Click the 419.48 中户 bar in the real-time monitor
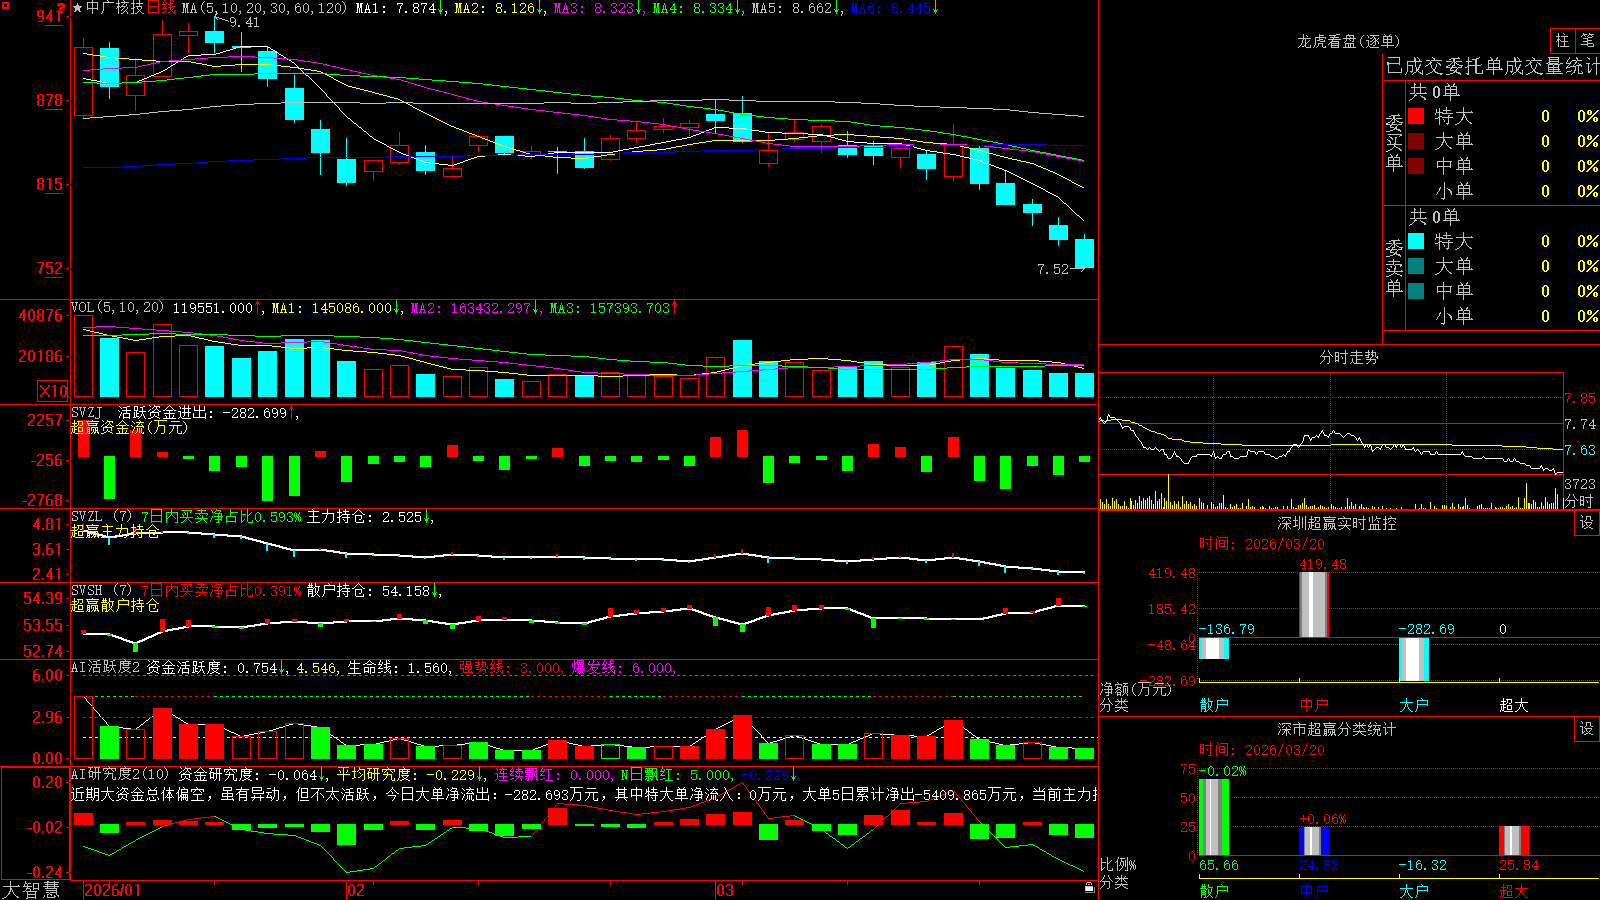Image resolution: width=1600 pixels, height=900 pixels. [x=1314, y=604]
